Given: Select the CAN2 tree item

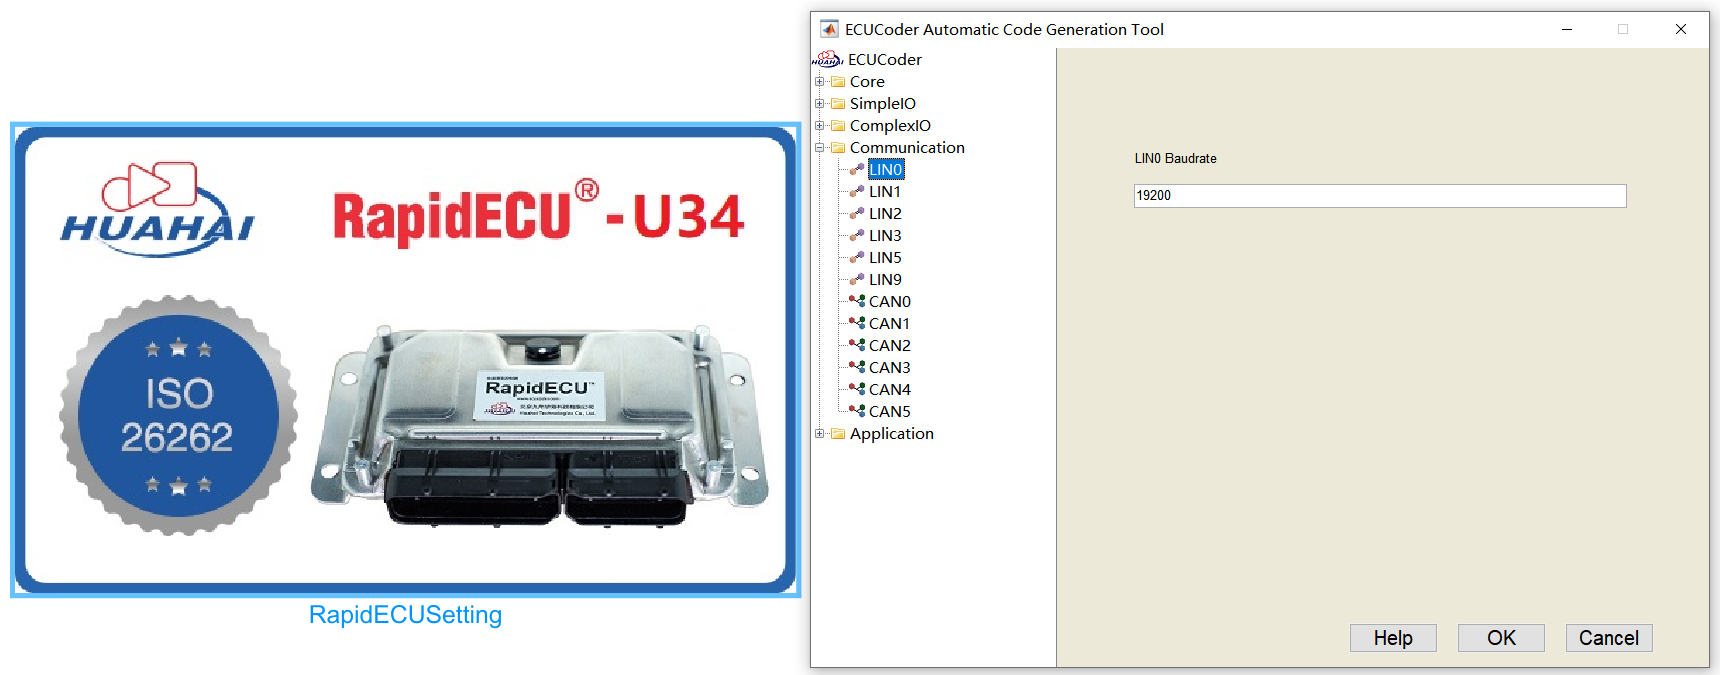Looking at the screenshot, I should pos(890,345).
